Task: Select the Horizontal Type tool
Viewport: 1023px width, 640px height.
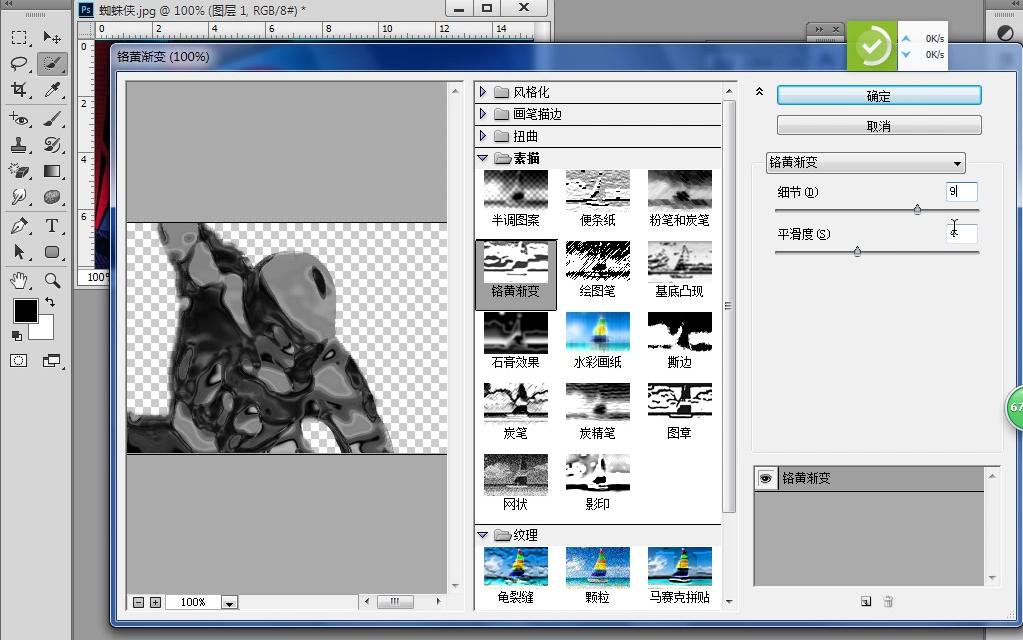Action: tap(52, 226)
